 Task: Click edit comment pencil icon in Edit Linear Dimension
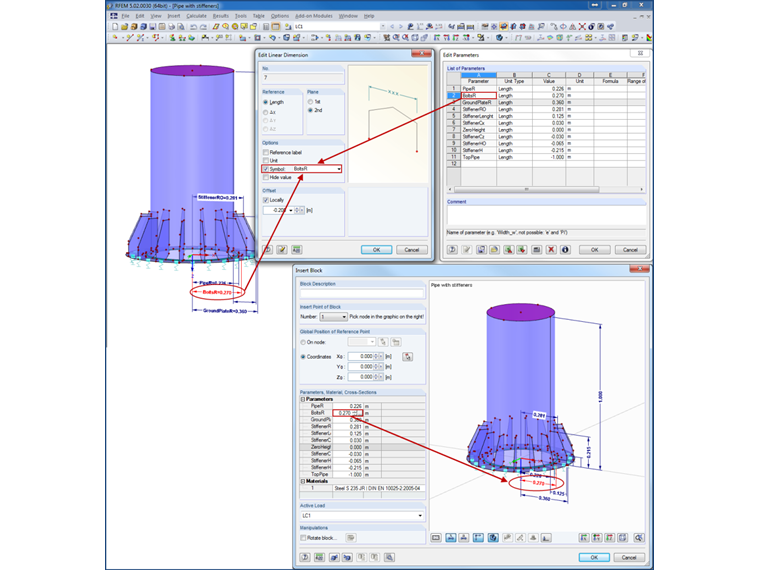coord(282,250)
